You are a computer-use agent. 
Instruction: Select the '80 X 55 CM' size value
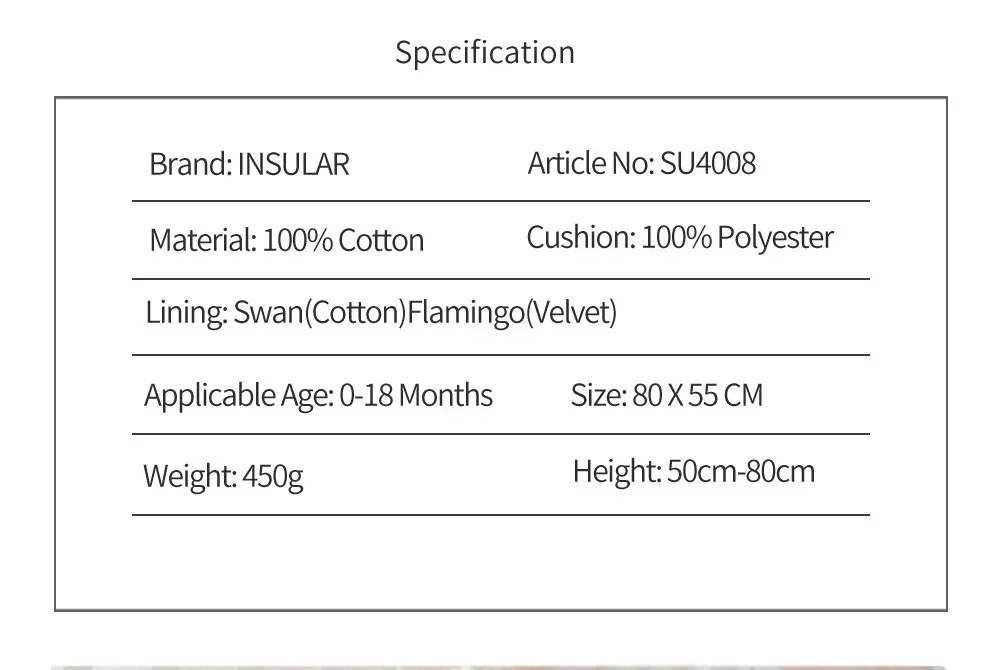[x=698, y=395]
